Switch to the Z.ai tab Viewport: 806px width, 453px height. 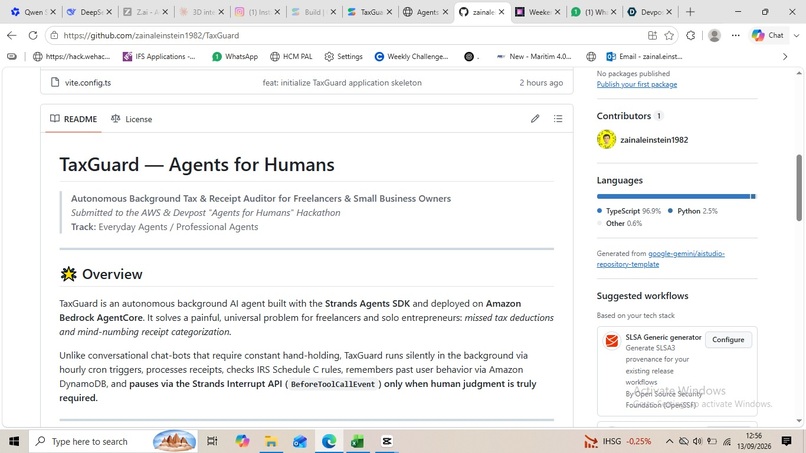[141, 12]
